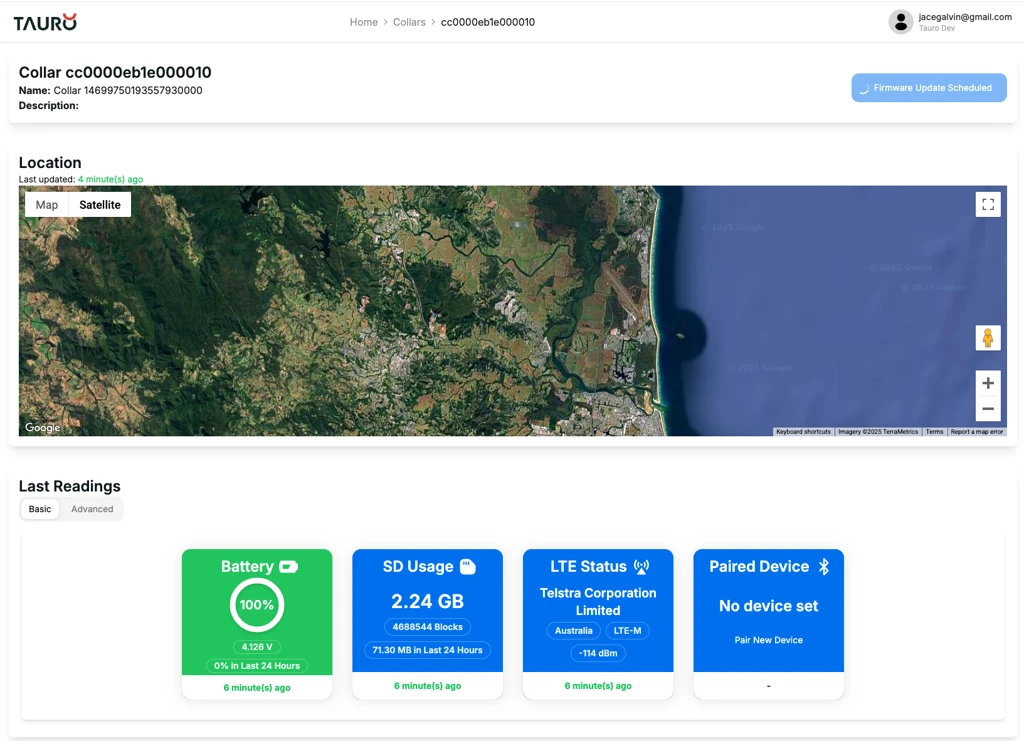Click the Street View pegman icon
This screenshot has width=1024, height=741.
click(x=987, y=338)
